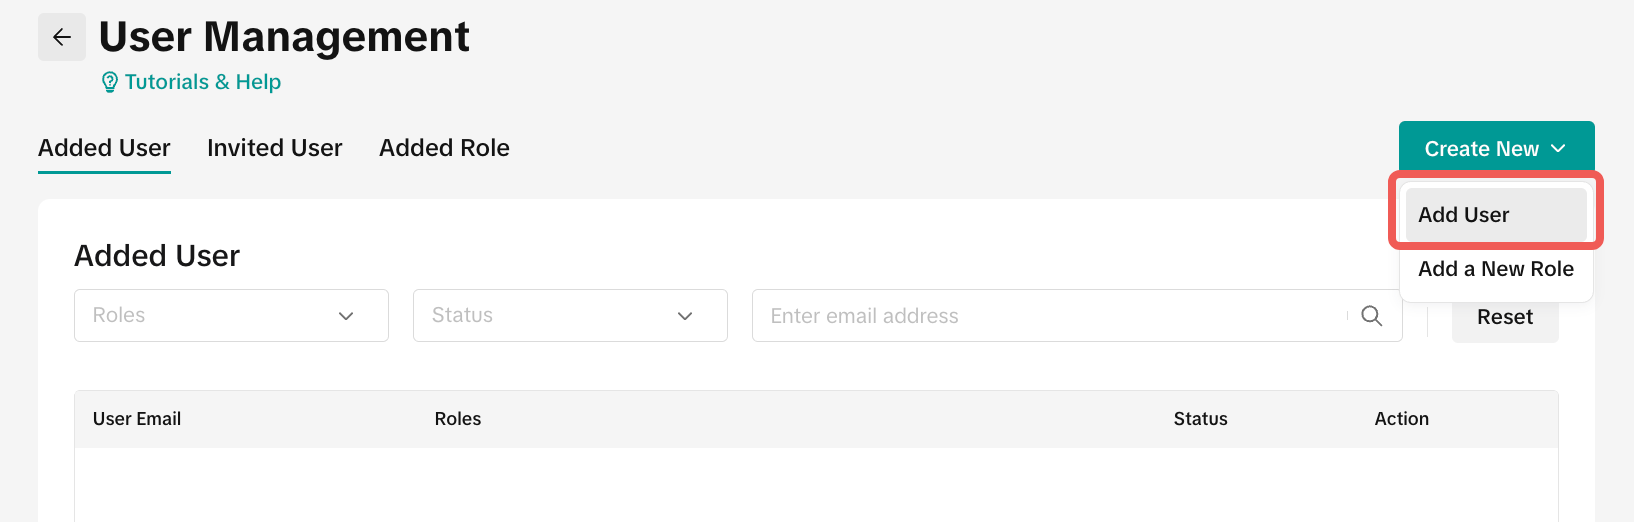The width and height of the screenshot is (1634, 522).
Task: Open the Tutorials & Help link
Action: coord(202,82)
